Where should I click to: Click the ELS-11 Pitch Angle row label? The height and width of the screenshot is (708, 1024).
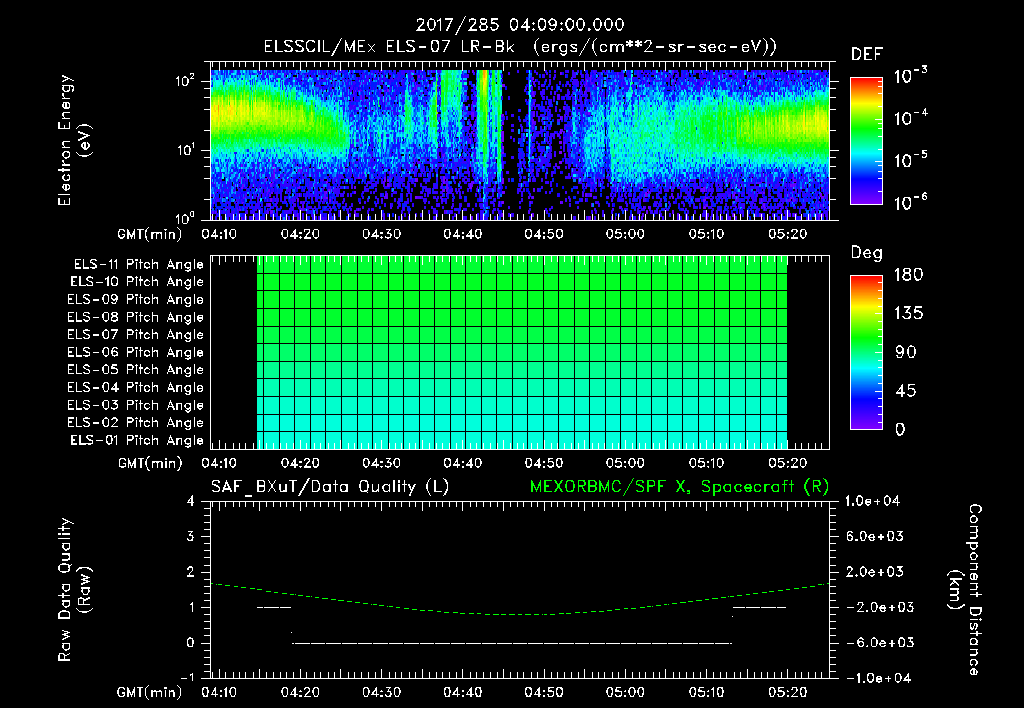138,265
